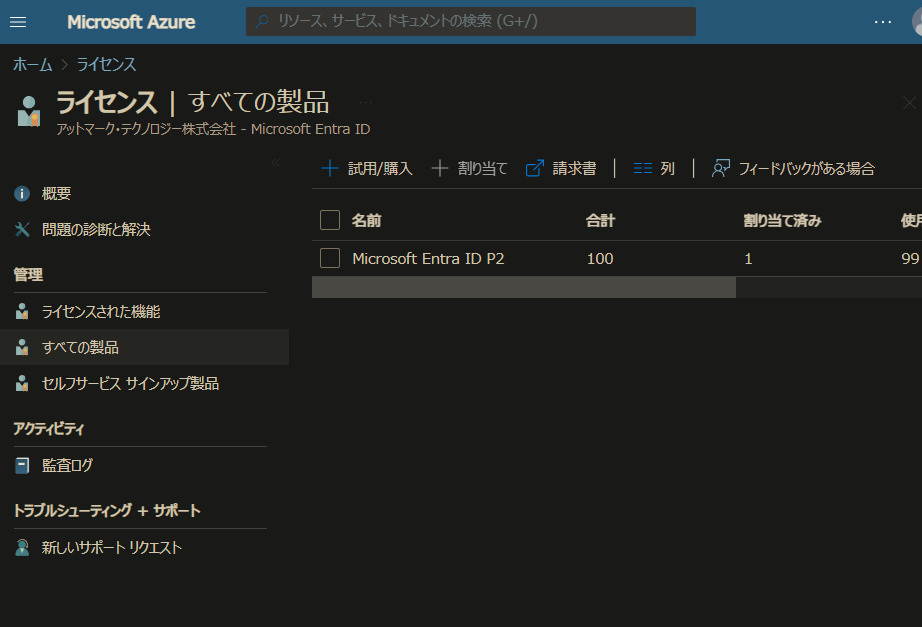The height and width of the screenshot is (627, 922).
Task: Click the feedback person icon
Action: (721, 168)
